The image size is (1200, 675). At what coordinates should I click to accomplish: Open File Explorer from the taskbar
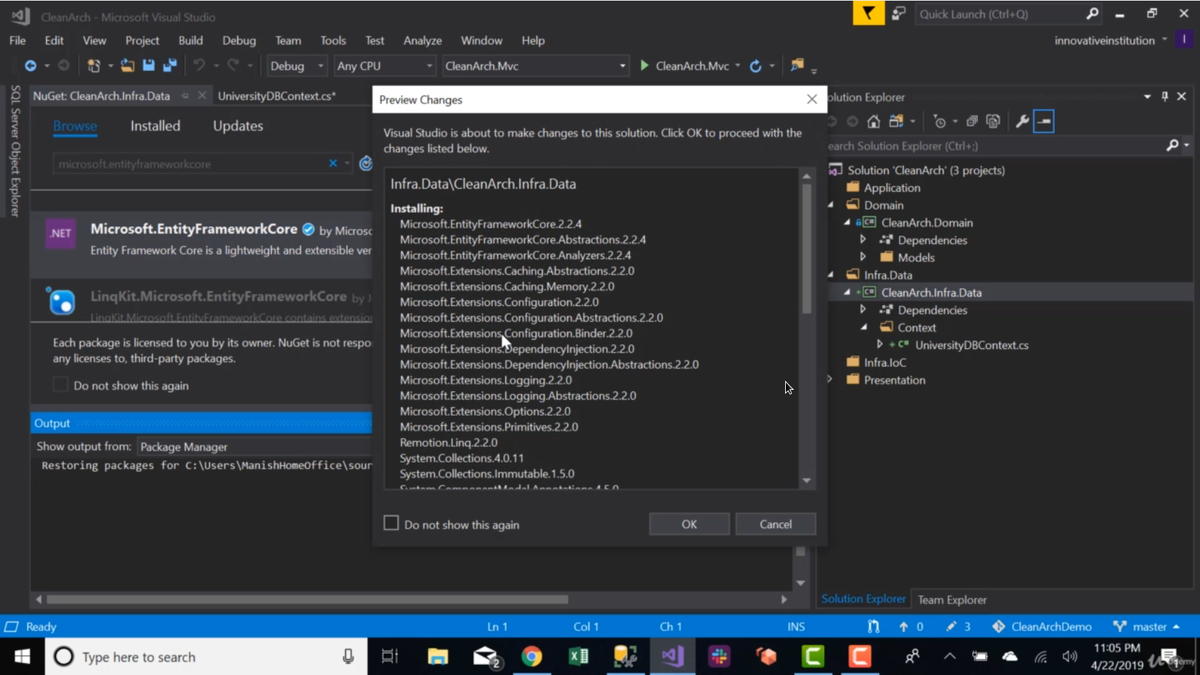pos(438,656)
